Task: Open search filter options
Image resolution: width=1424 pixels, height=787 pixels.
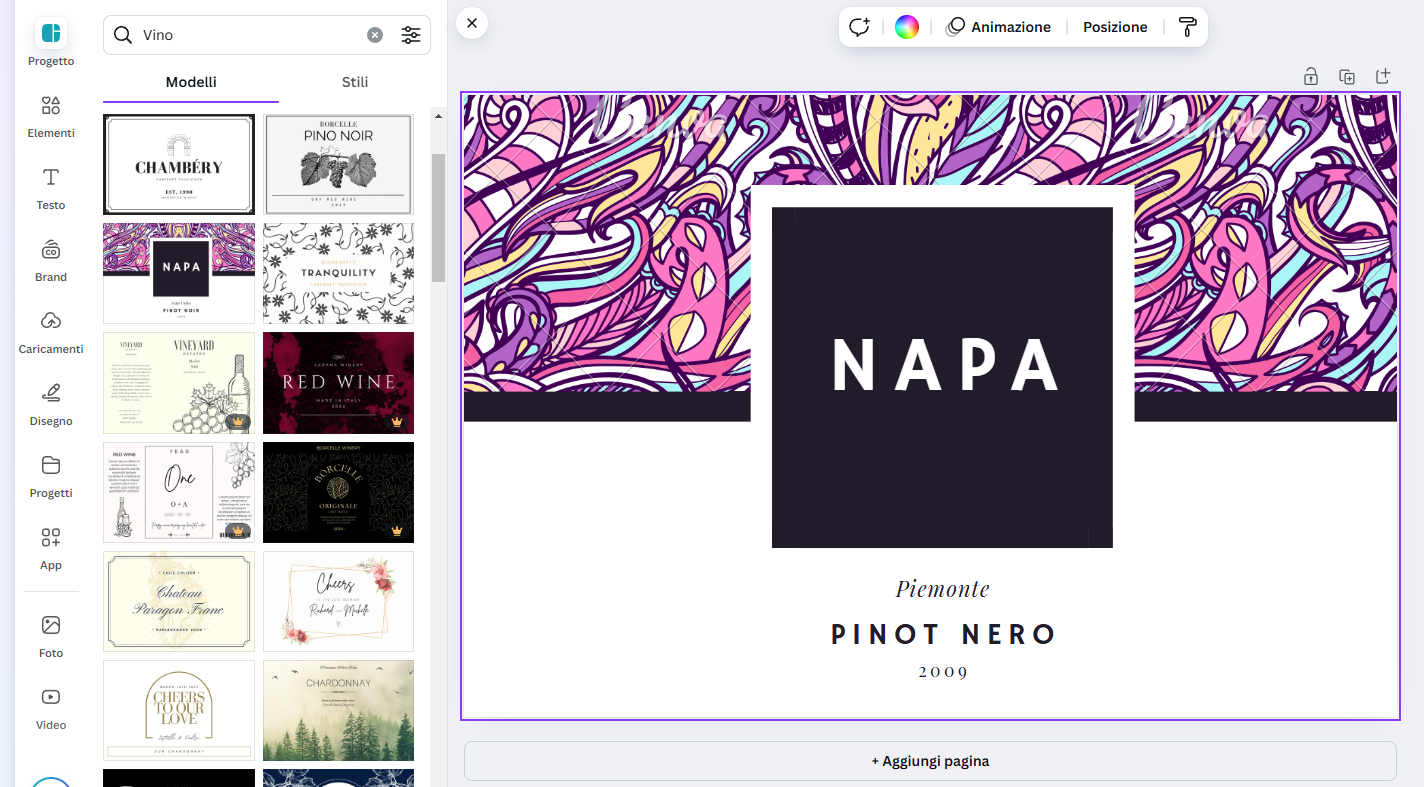Action: pyautogui.click(x=411, y=35)
